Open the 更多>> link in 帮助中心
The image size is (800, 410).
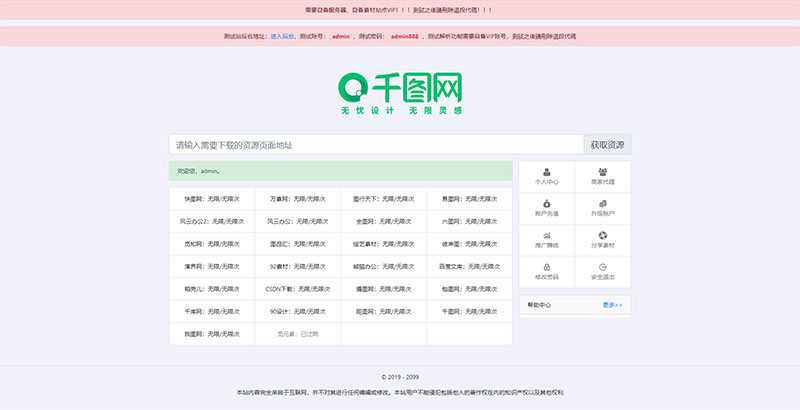[612, 305]
